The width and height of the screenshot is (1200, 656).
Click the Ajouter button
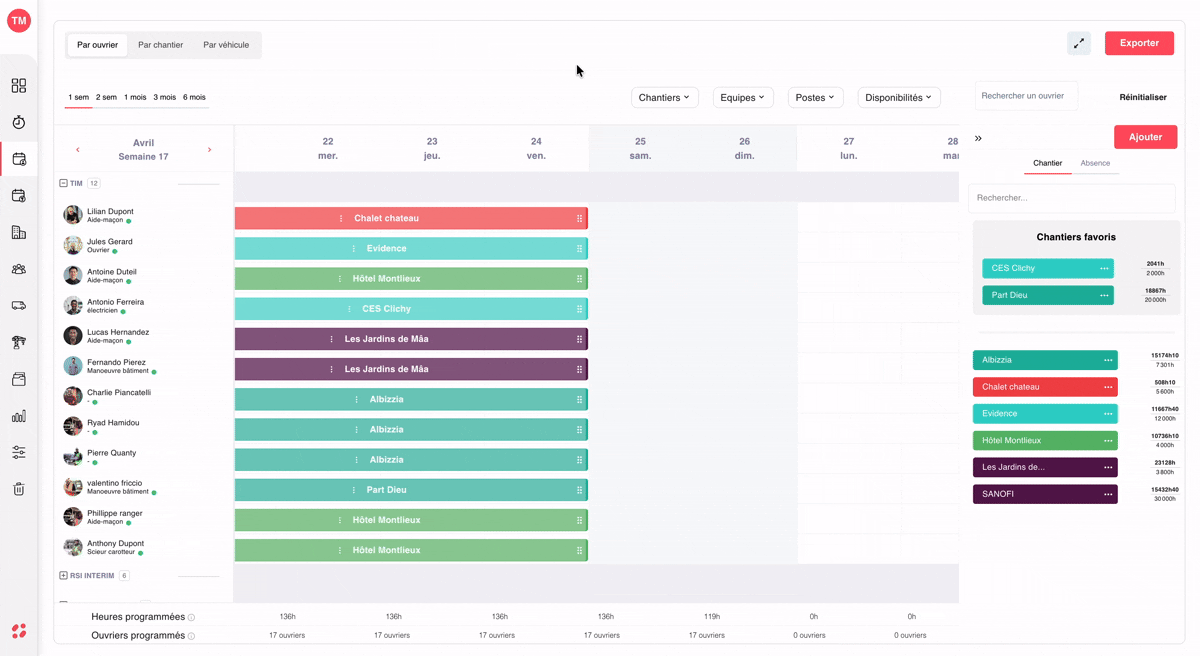point(1145,137)
